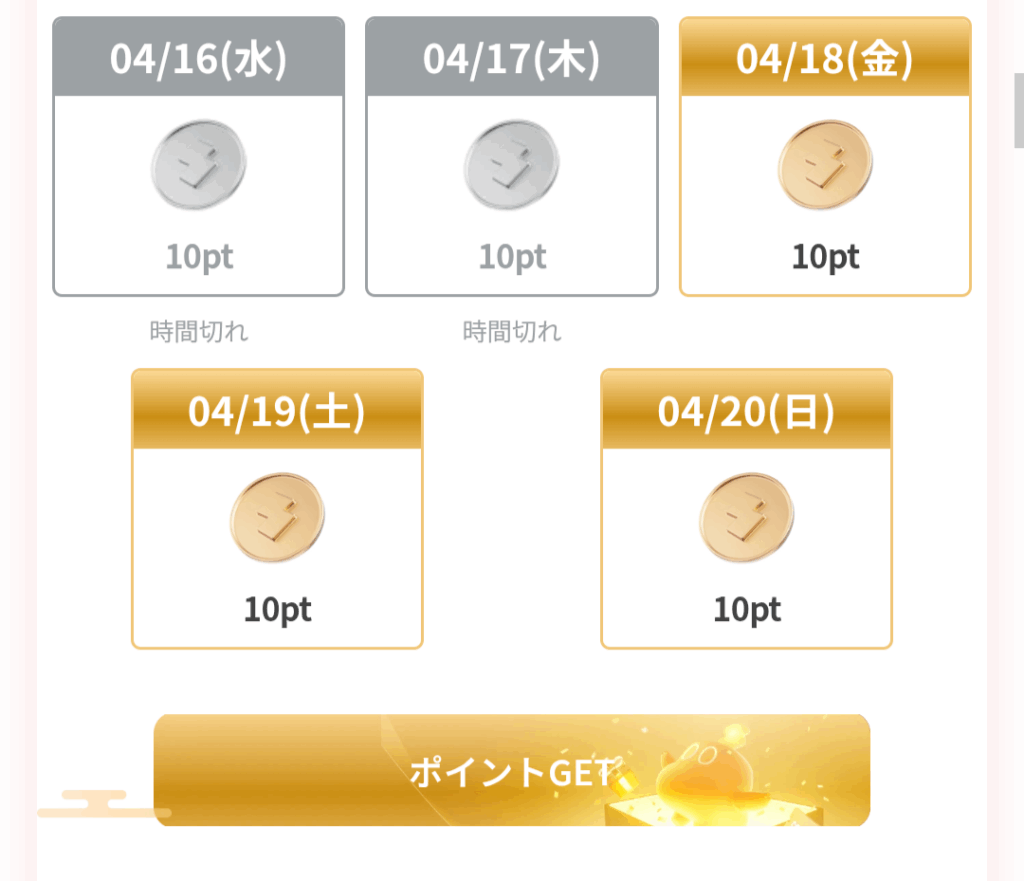The height and width of the screenshot is (881, 1024).
Task: Click the gold coin under 04/19(土)
Action: pos(277,517)
